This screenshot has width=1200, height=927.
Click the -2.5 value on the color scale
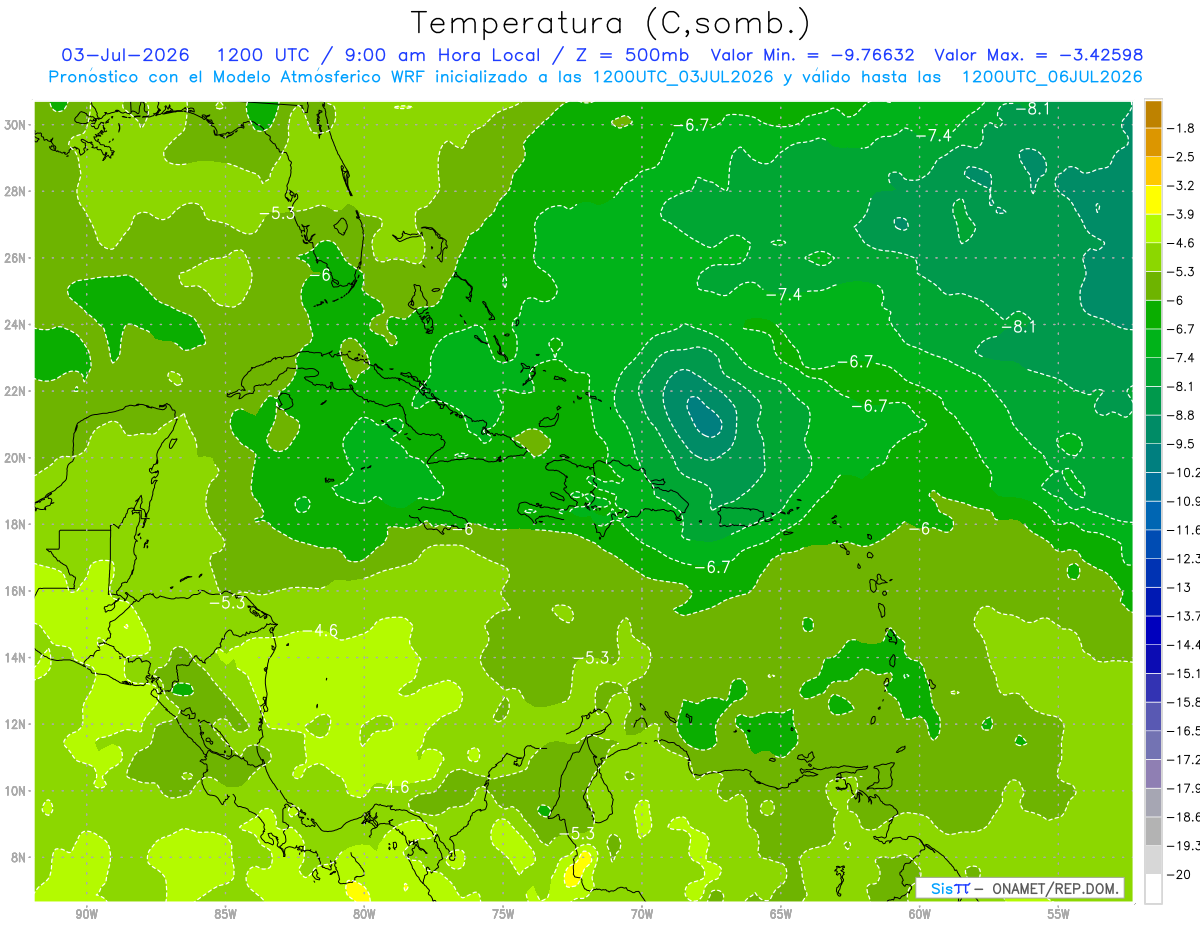(x=1182, y=157)
